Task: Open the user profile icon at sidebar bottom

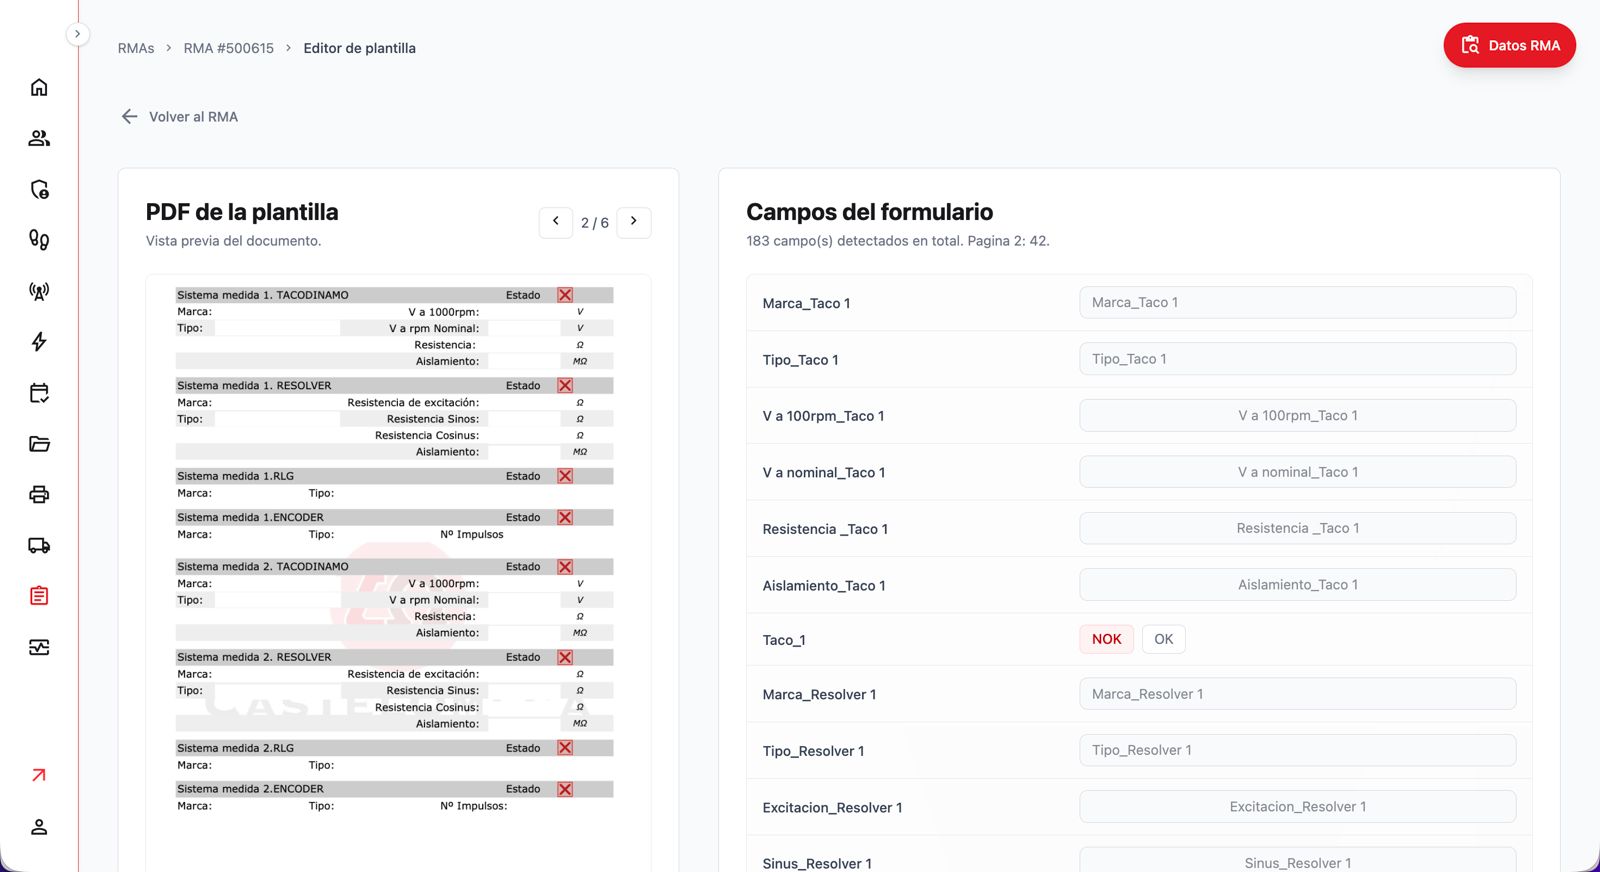Action: click(x=39, y=827)
